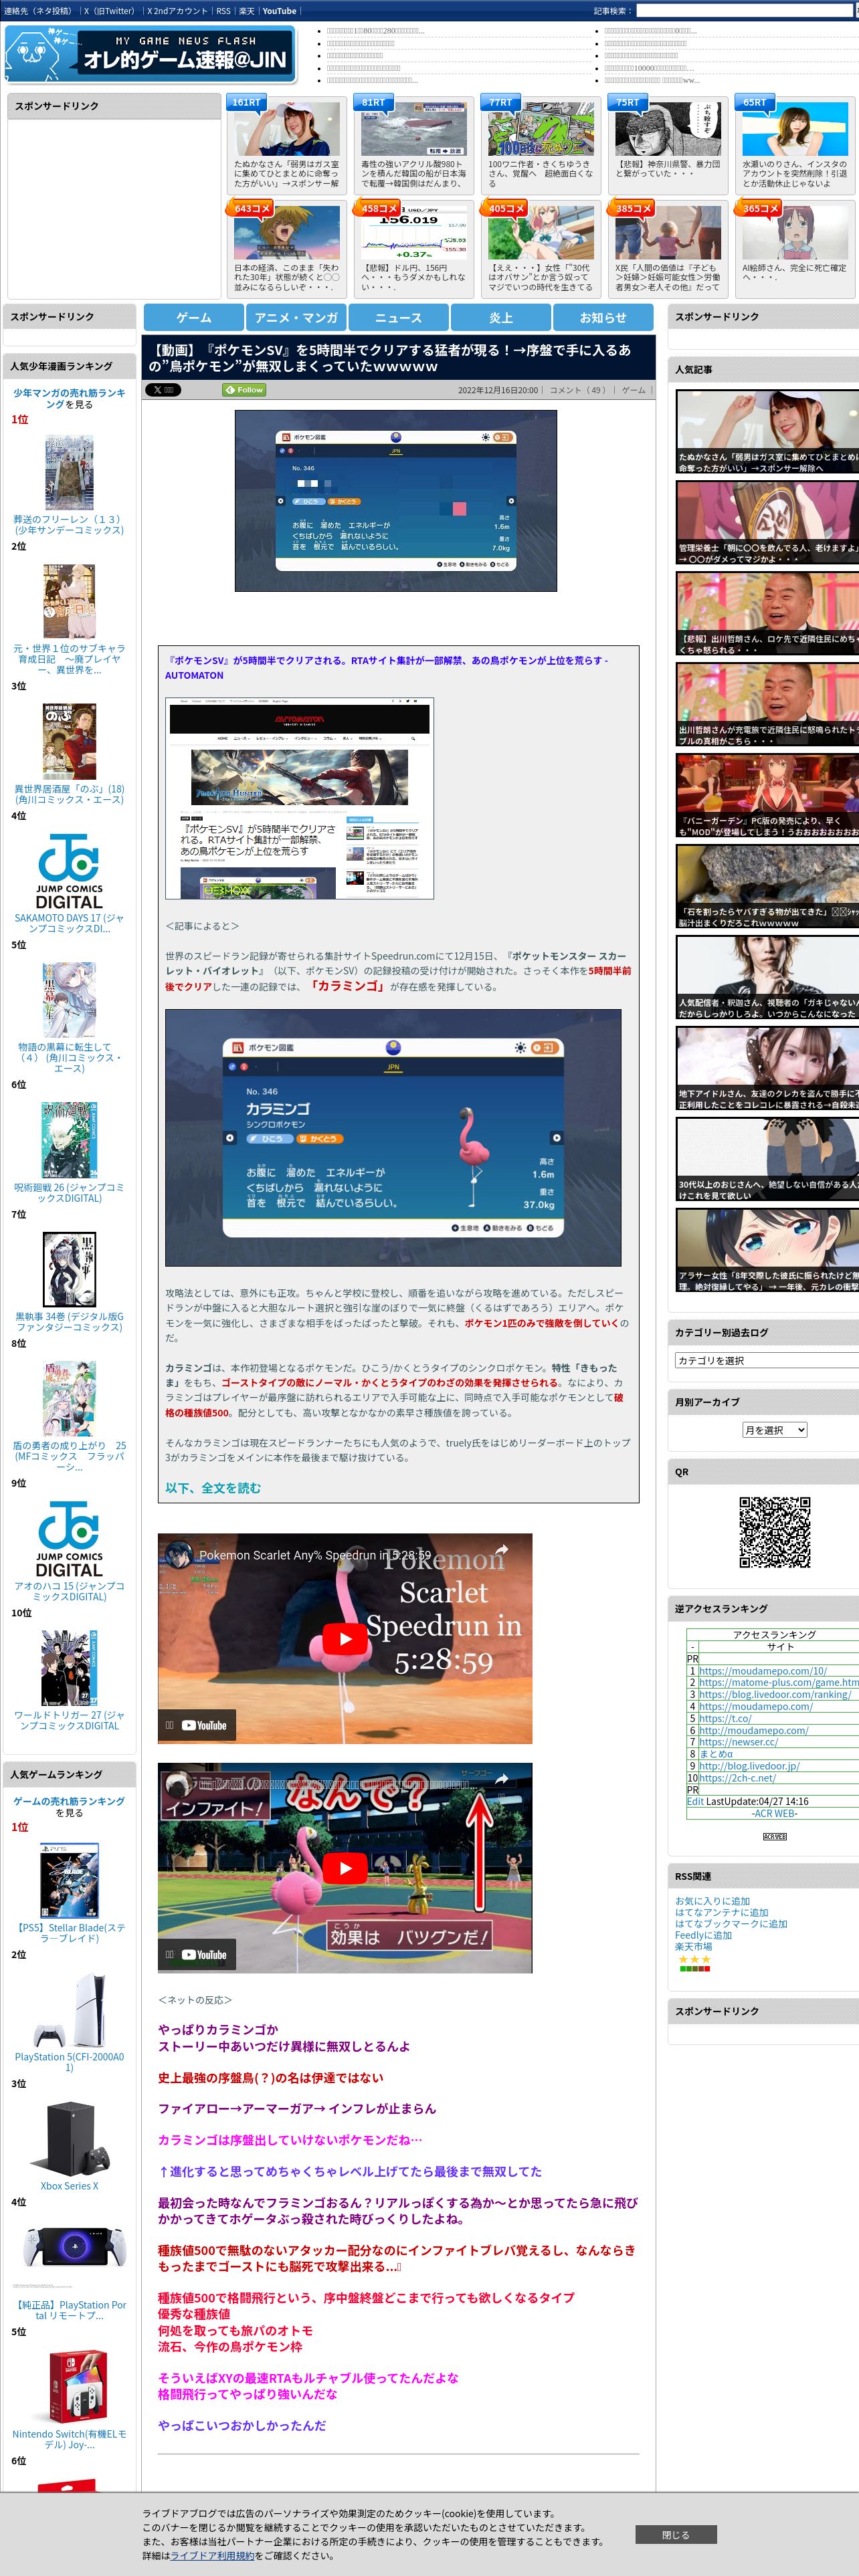Image resolution: width=859 pixels, height=2576 pixels.
Task: Open RSS top bar link
Action: tap(223, 11)
